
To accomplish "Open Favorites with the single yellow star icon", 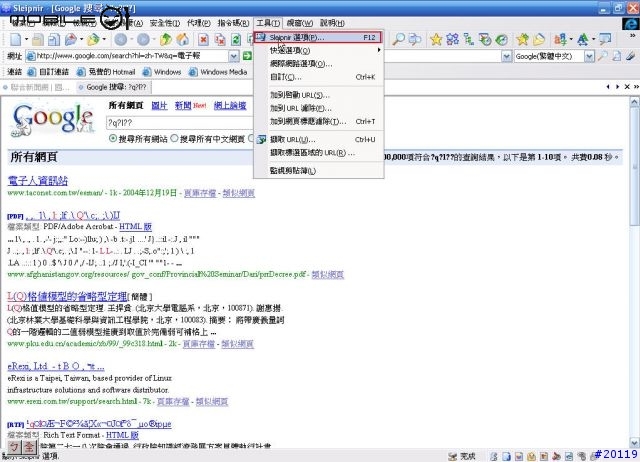I will pyautogui.click(x=436, y=39).
